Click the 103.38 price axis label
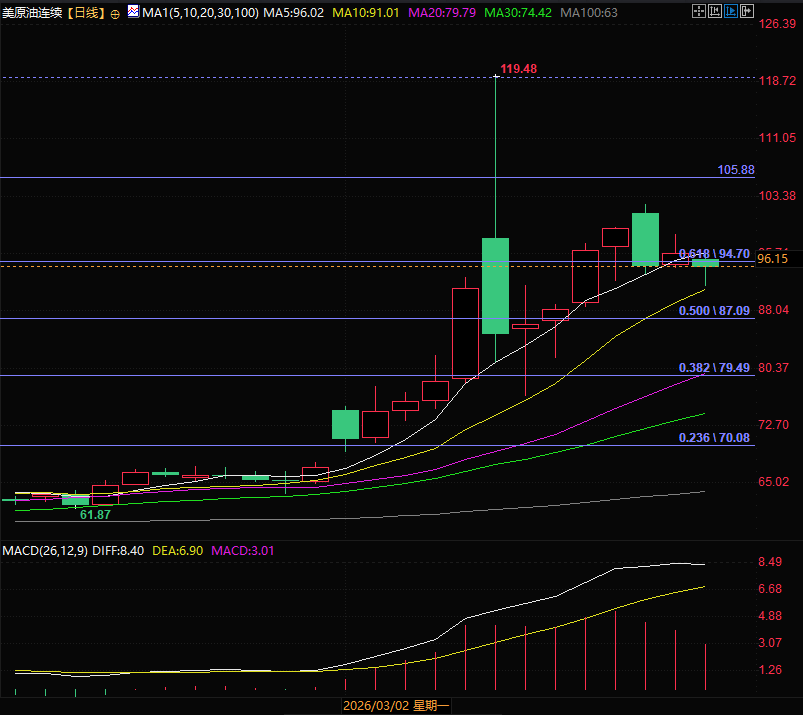803x715 pixels. [x=777, y=195]
